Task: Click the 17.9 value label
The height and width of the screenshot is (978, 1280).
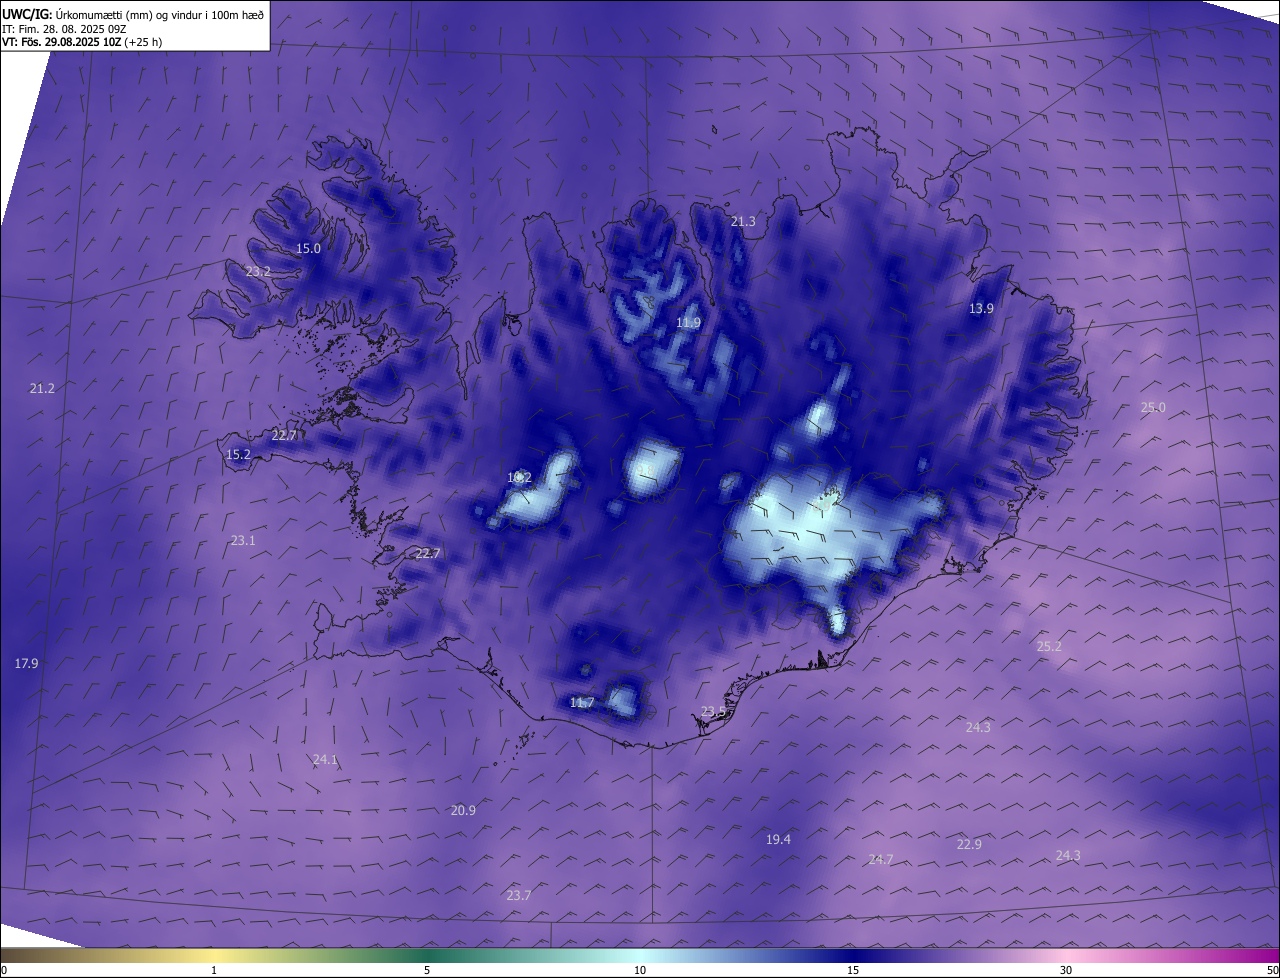Action: click(x=26, y=664)
